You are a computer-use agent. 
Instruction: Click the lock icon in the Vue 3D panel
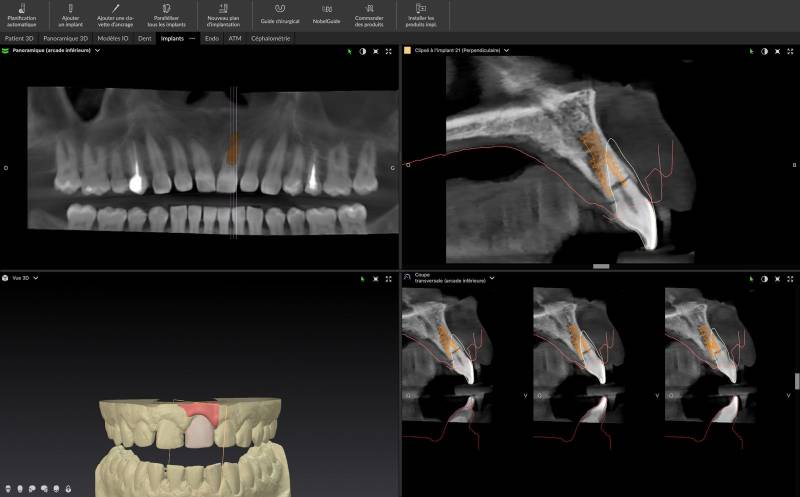click(x=68, y=489)
